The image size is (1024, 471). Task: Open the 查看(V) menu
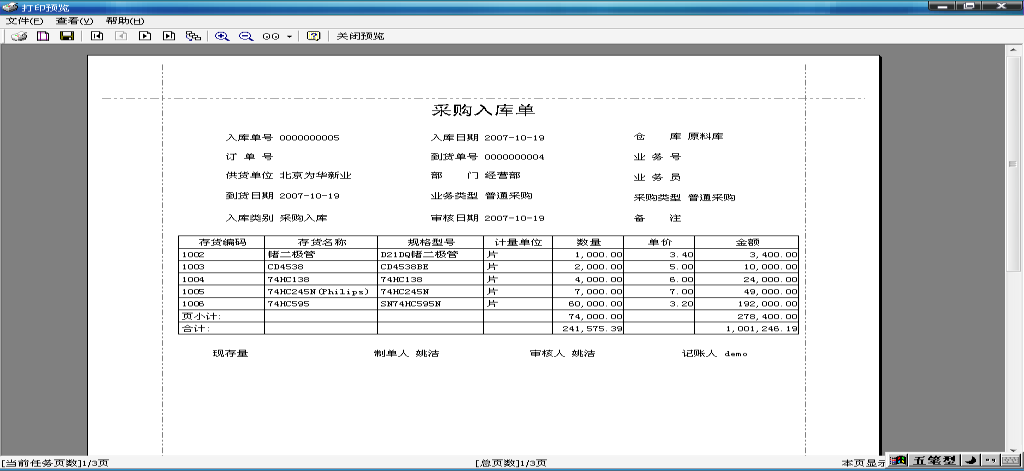click(74, 21)
